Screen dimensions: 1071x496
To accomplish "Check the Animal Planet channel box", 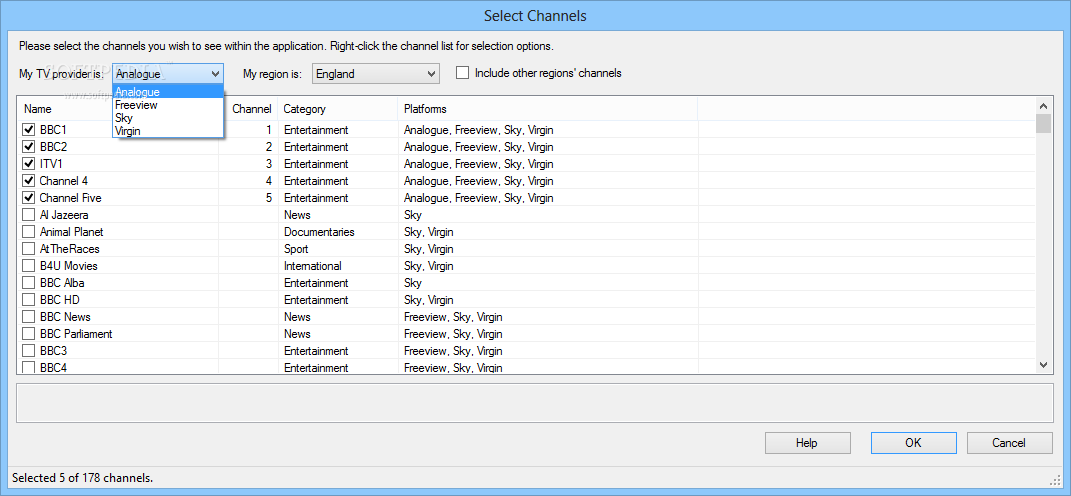I will (29, 232).
